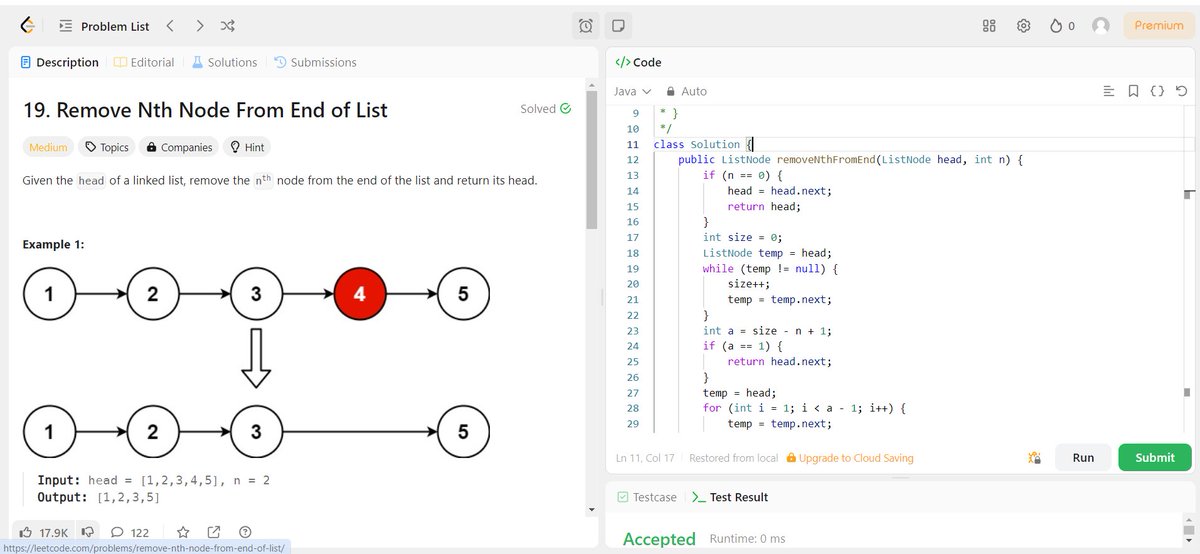Show the Companies tag list
This screenshot has height=554, width=1200.
[x=179, y=147]
